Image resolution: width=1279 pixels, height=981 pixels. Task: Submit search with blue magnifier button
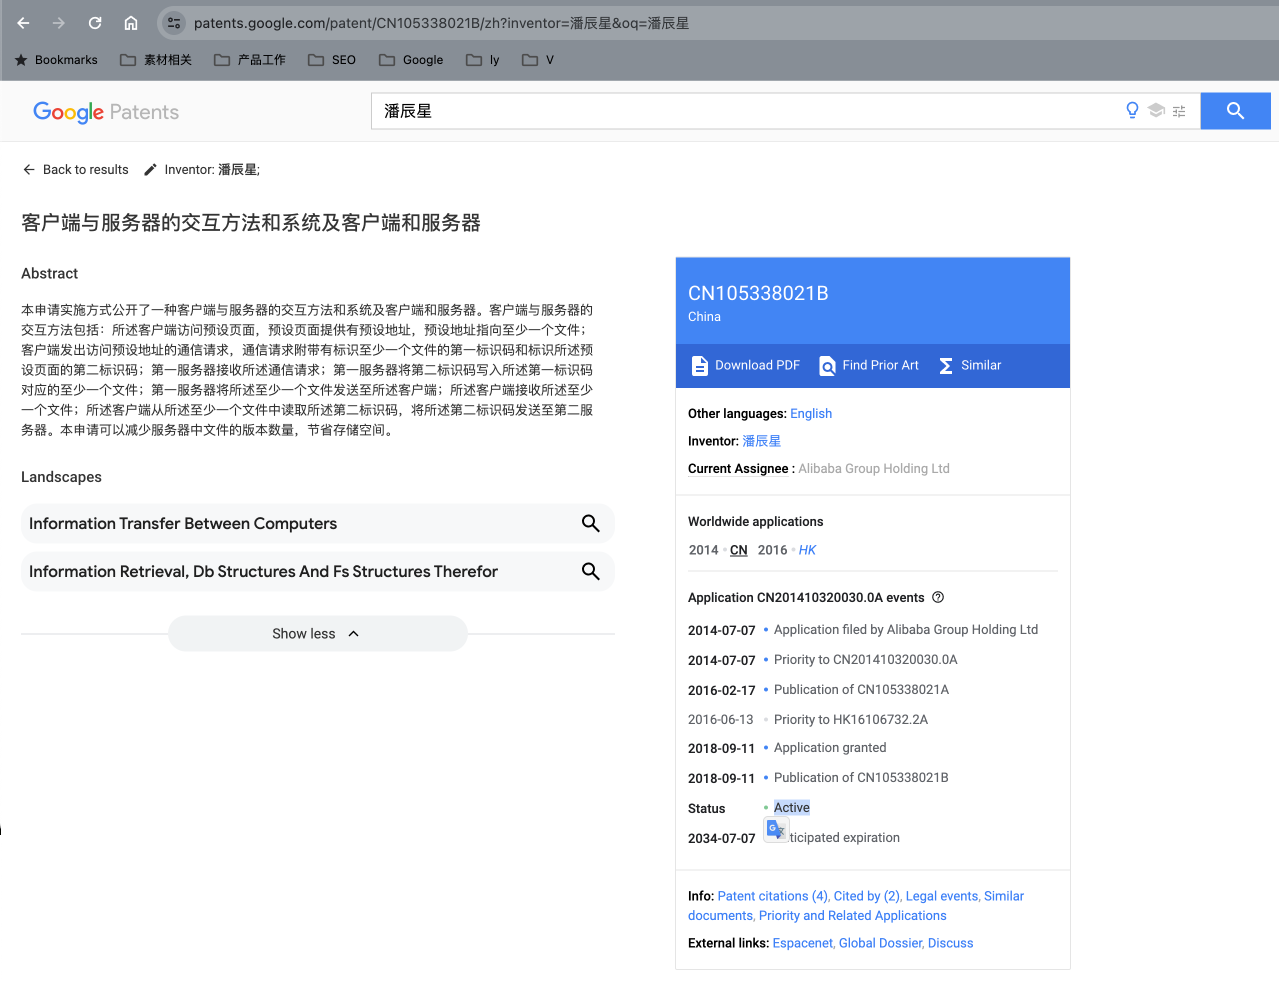[x=1236, y=111]
